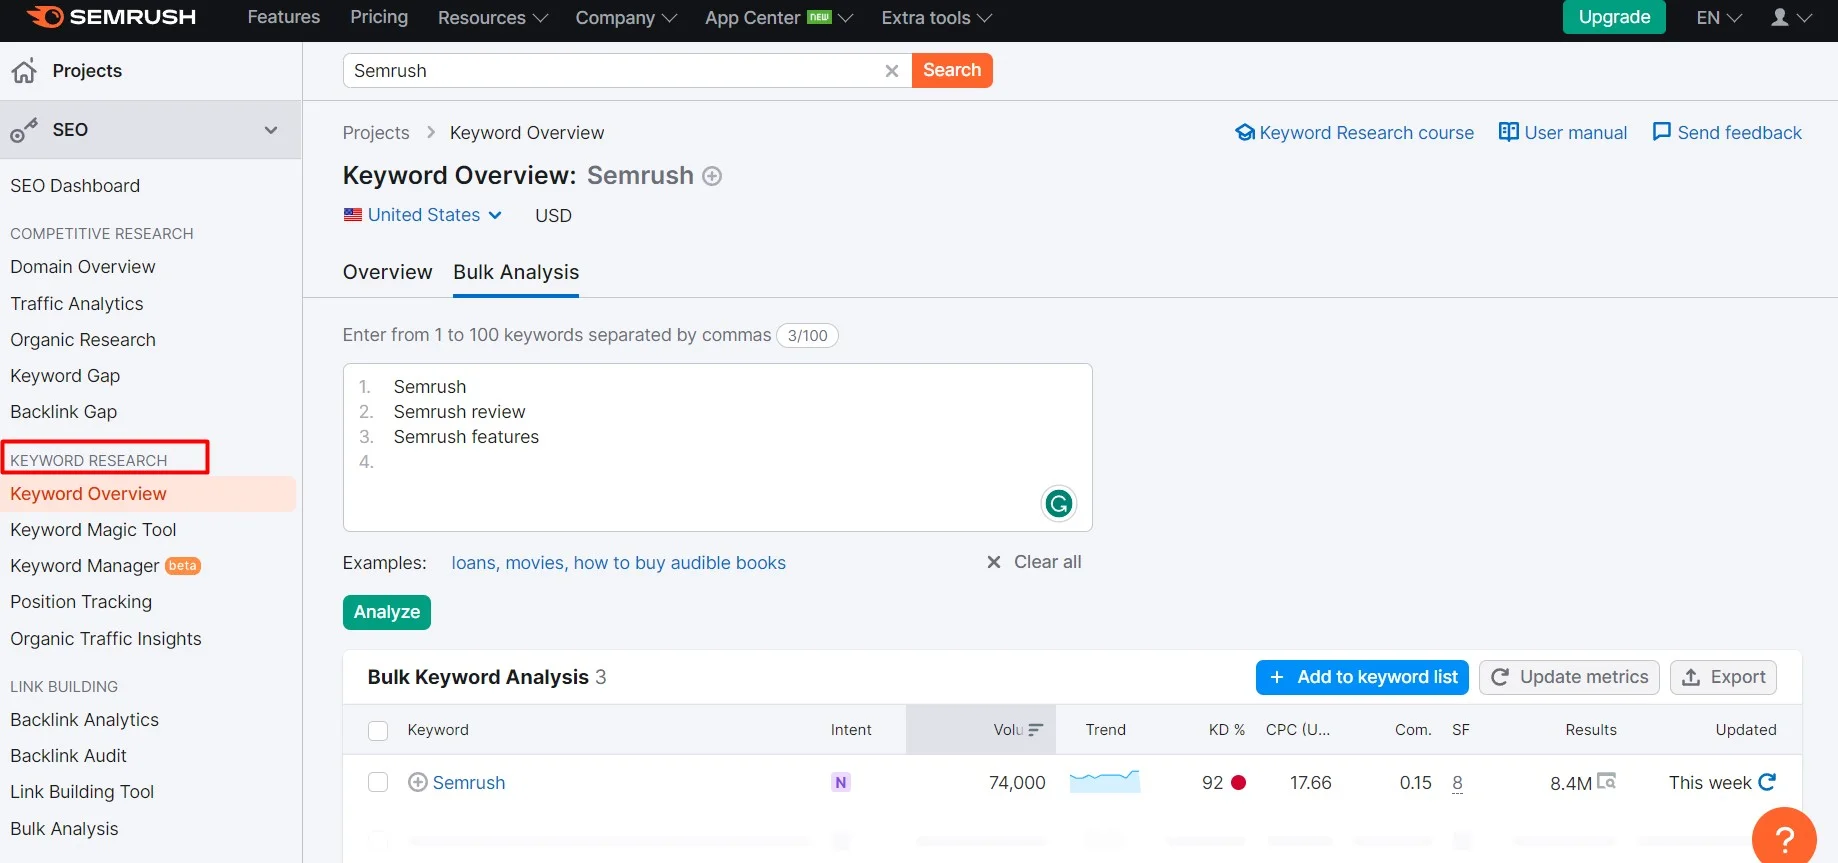1838x863 pixels.
Task: Click inside the bulk keywords text area
Action: (x=717, y=447)
